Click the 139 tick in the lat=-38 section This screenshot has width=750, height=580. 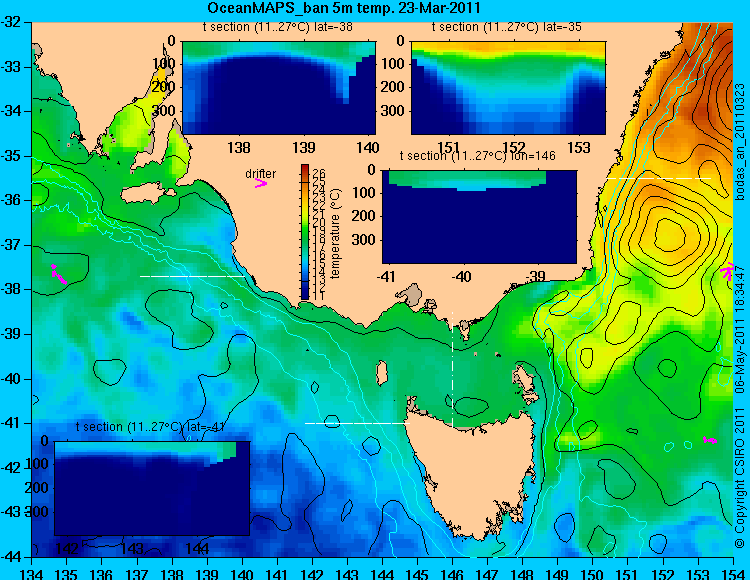pos(304,148)
